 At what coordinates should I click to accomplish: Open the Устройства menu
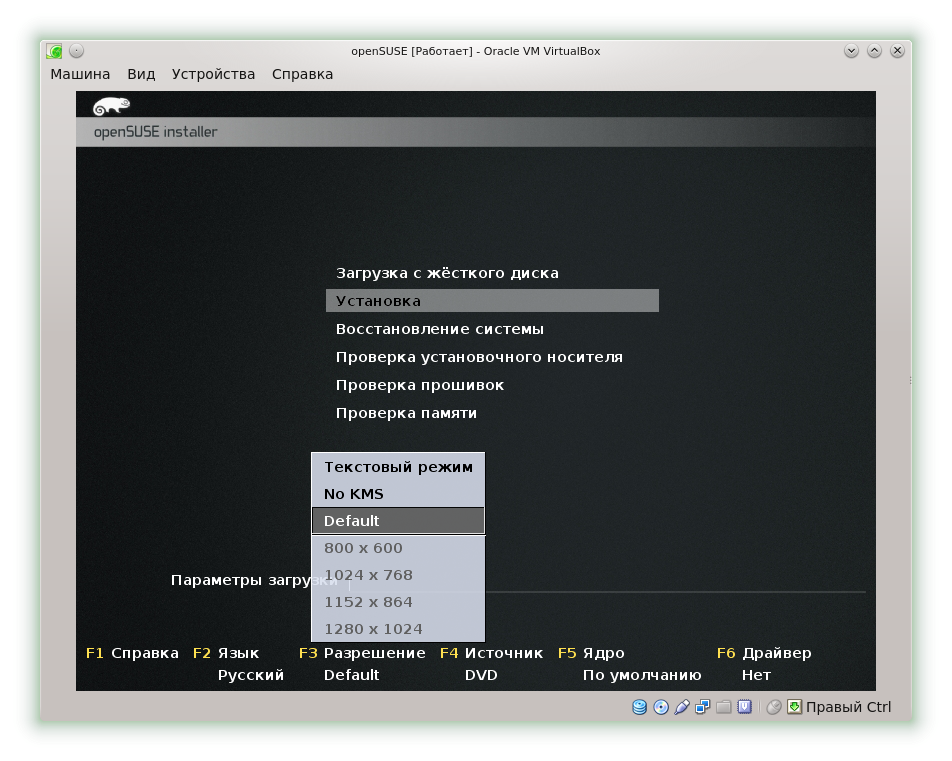click(213, 74)
